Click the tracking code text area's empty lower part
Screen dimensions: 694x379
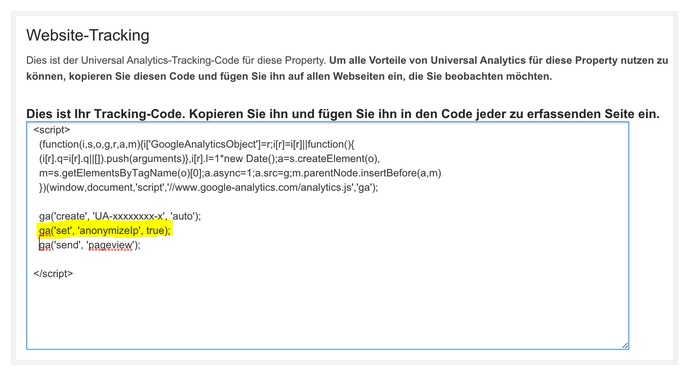click(328, 314)
